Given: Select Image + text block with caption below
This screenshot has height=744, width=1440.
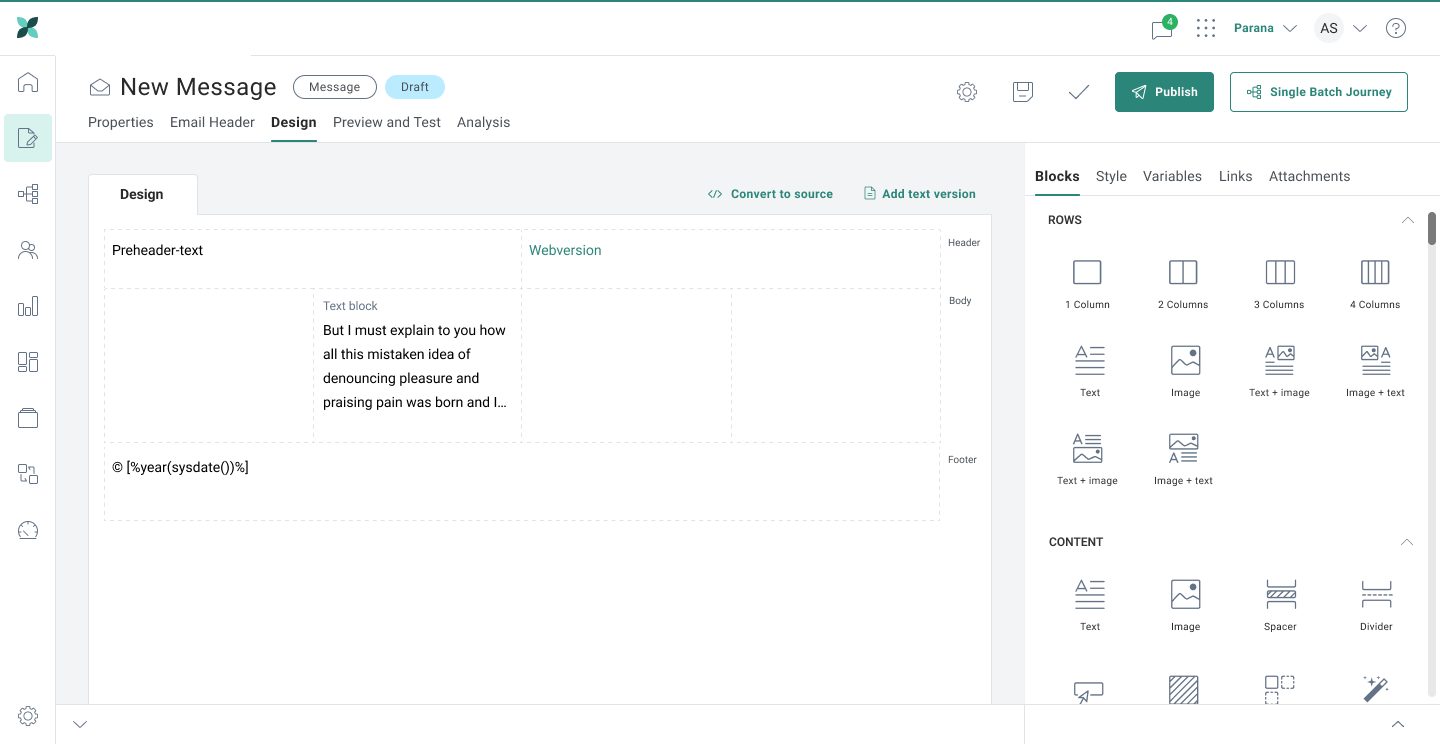Looking at the screenshot, I should point(1183,460).
